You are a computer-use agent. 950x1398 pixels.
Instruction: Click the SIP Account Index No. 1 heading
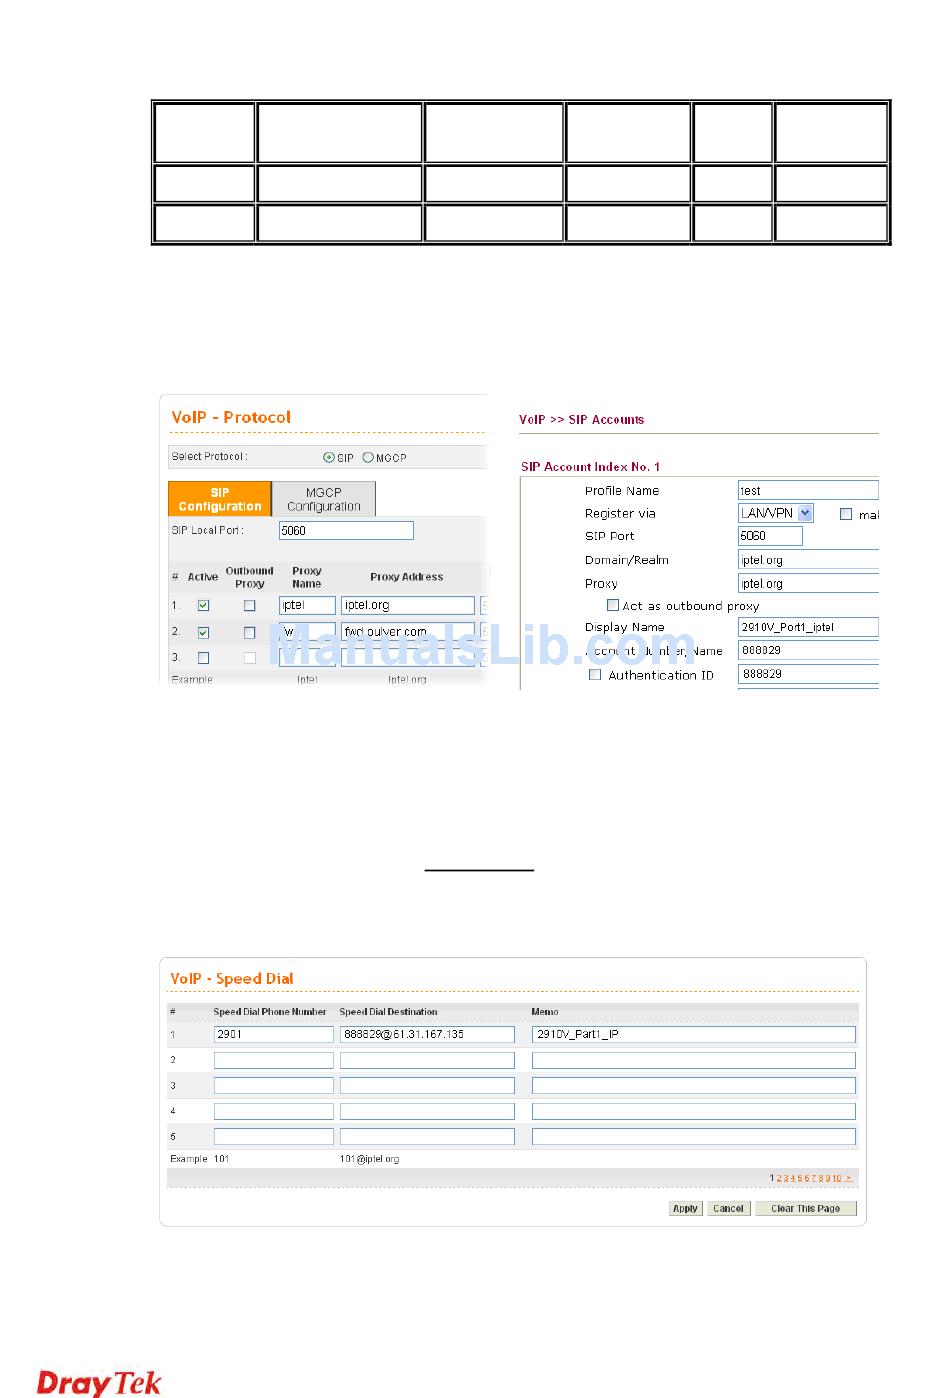point(590,467)
